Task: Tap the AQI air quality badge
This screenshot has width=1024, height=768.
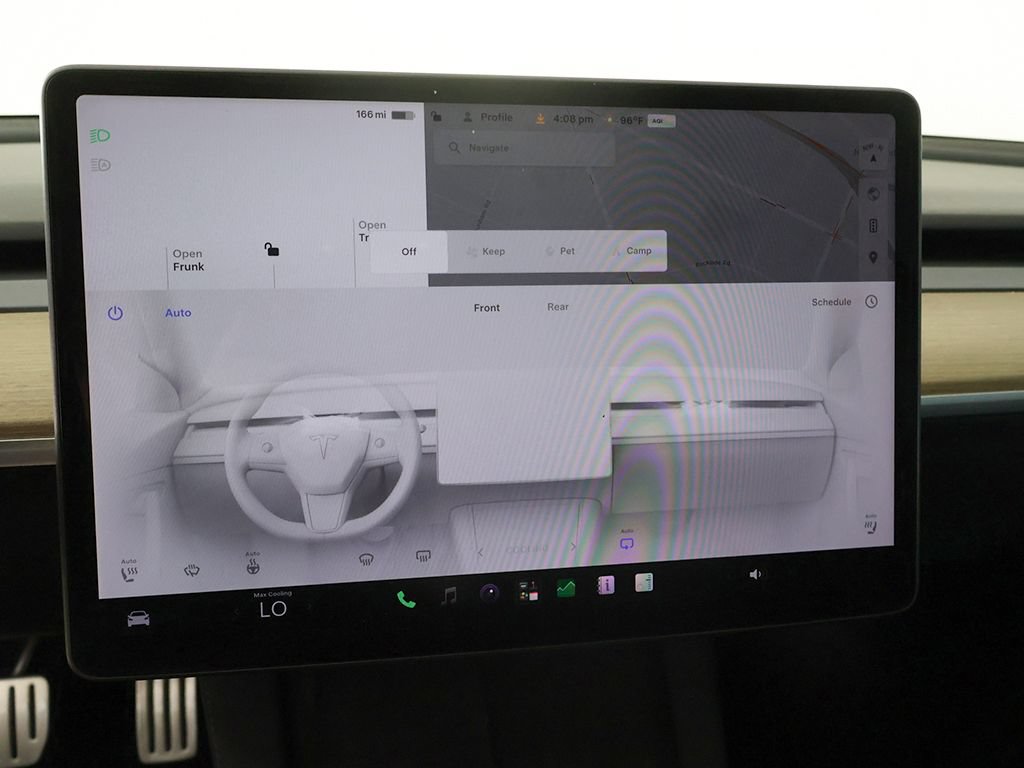Action: [660, 121]
